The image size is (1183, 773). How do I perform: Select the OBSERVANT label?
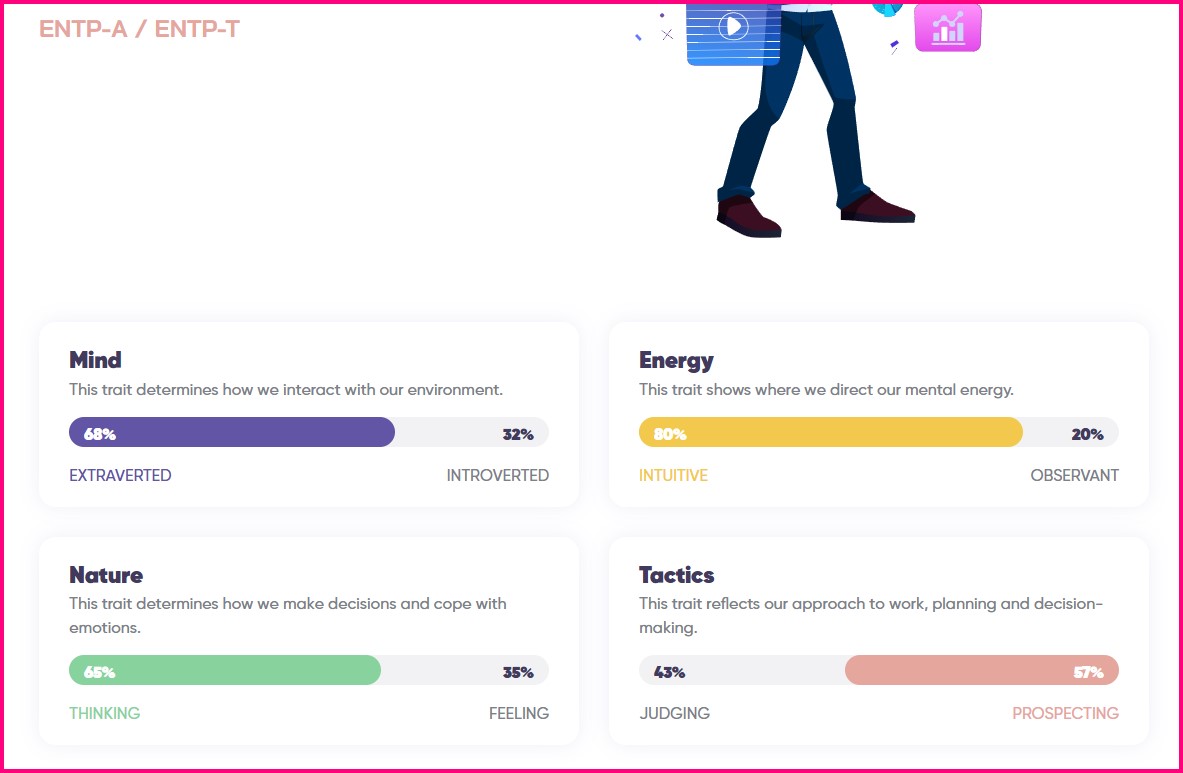[x=1074, y=475]
